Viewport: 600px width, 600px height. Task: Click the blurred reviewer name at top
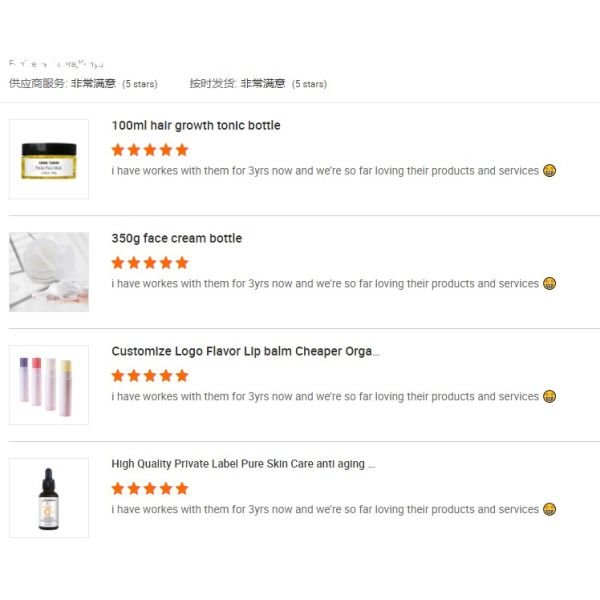tap(56, 64)
